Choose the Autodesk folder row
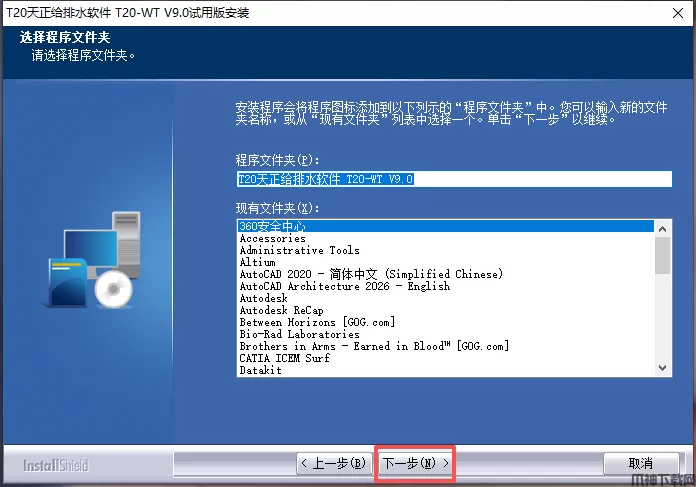 [x=445, y=298]
